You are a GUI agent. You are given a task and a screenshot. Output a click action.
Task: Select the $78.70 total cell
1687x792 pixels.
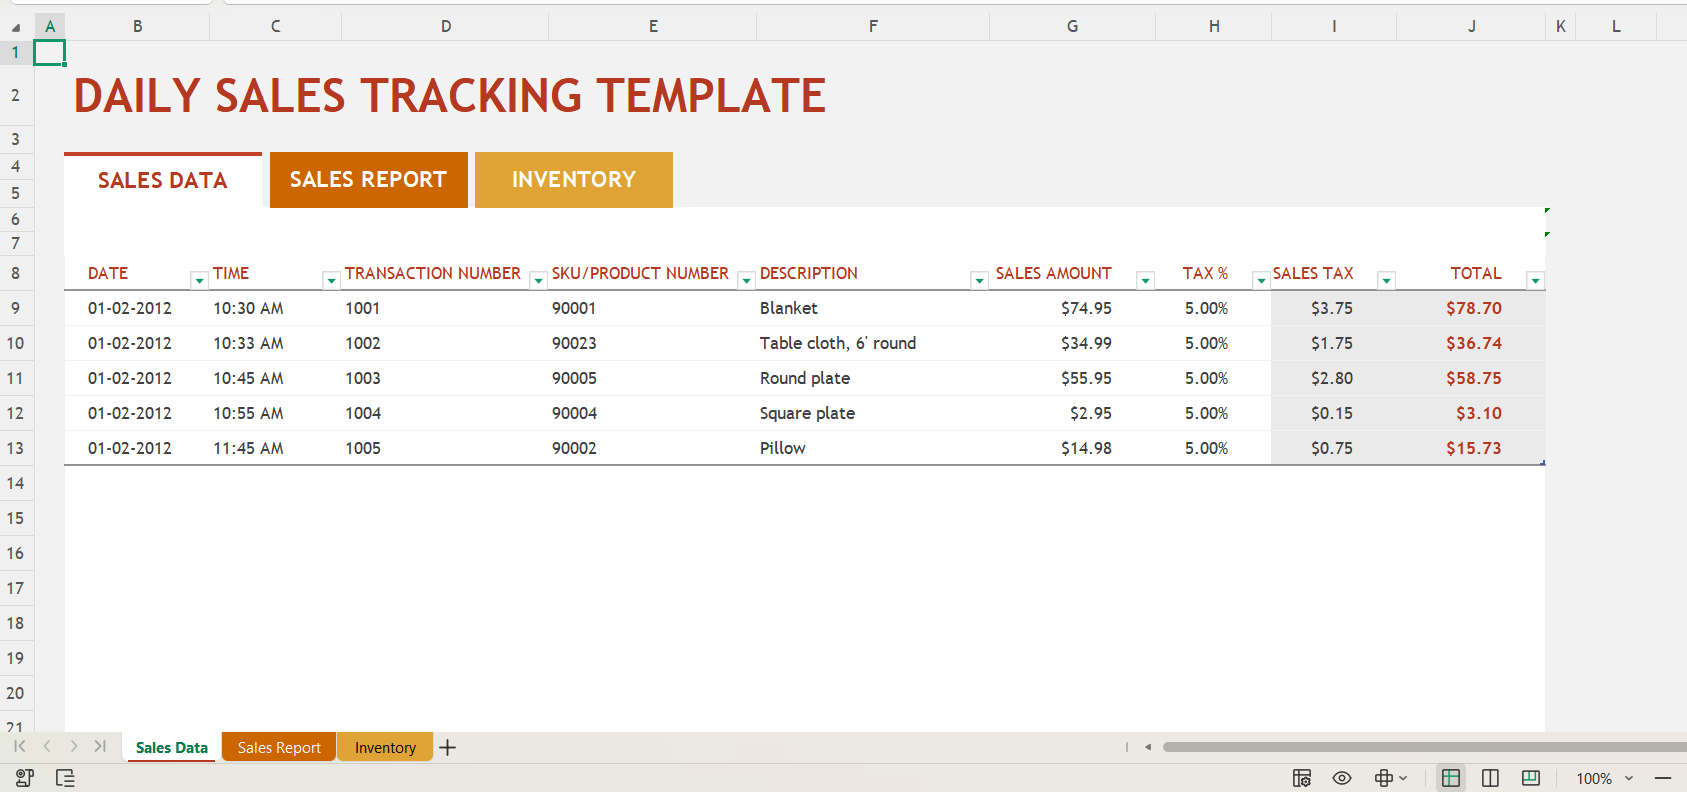point(1471,308)
